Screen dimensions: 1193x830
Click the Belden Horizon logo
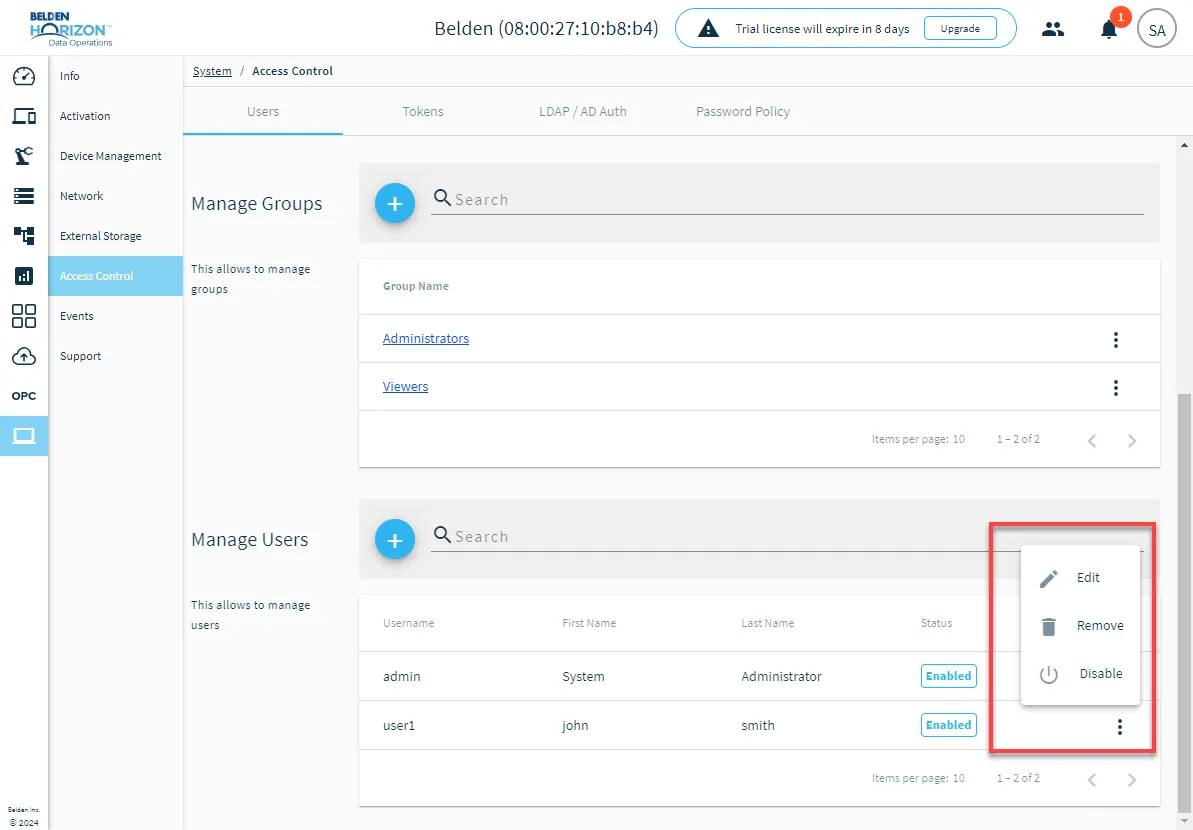71,29
